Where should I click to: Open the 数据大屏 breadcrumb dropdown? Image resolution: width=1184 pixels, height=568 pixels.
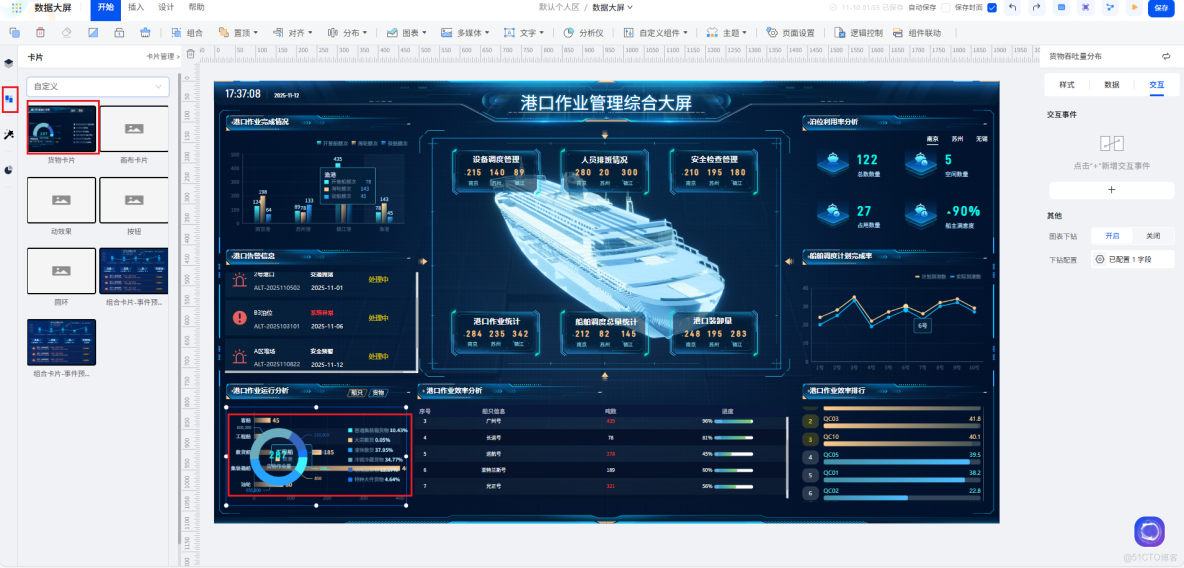(612, 8)
